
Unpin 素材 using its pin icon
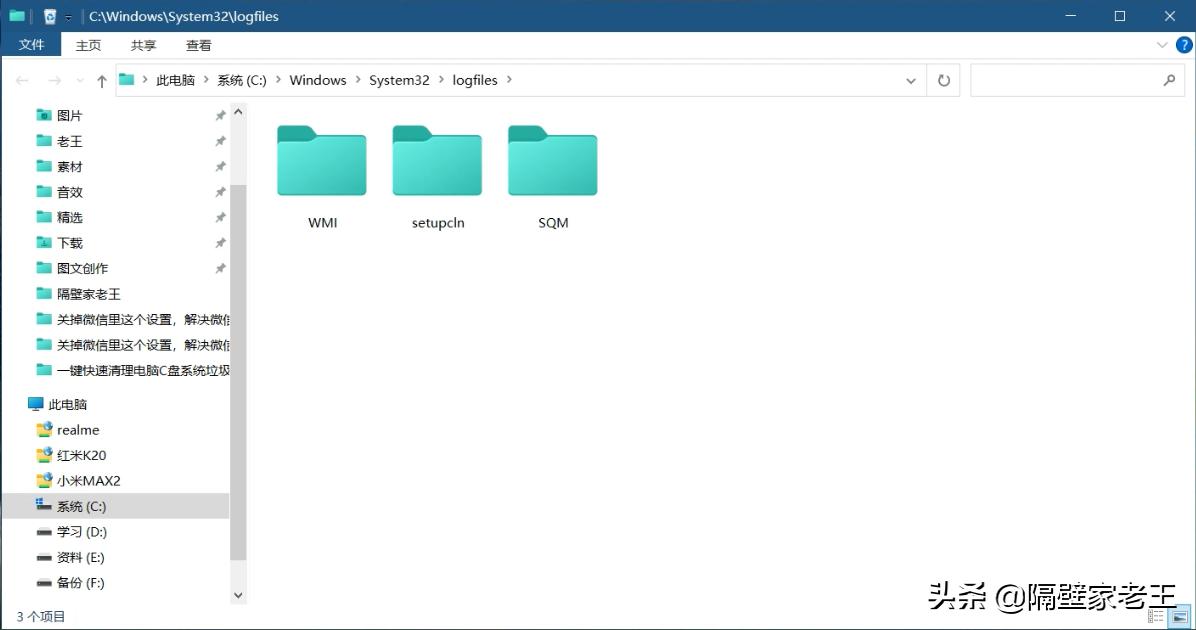220,166
